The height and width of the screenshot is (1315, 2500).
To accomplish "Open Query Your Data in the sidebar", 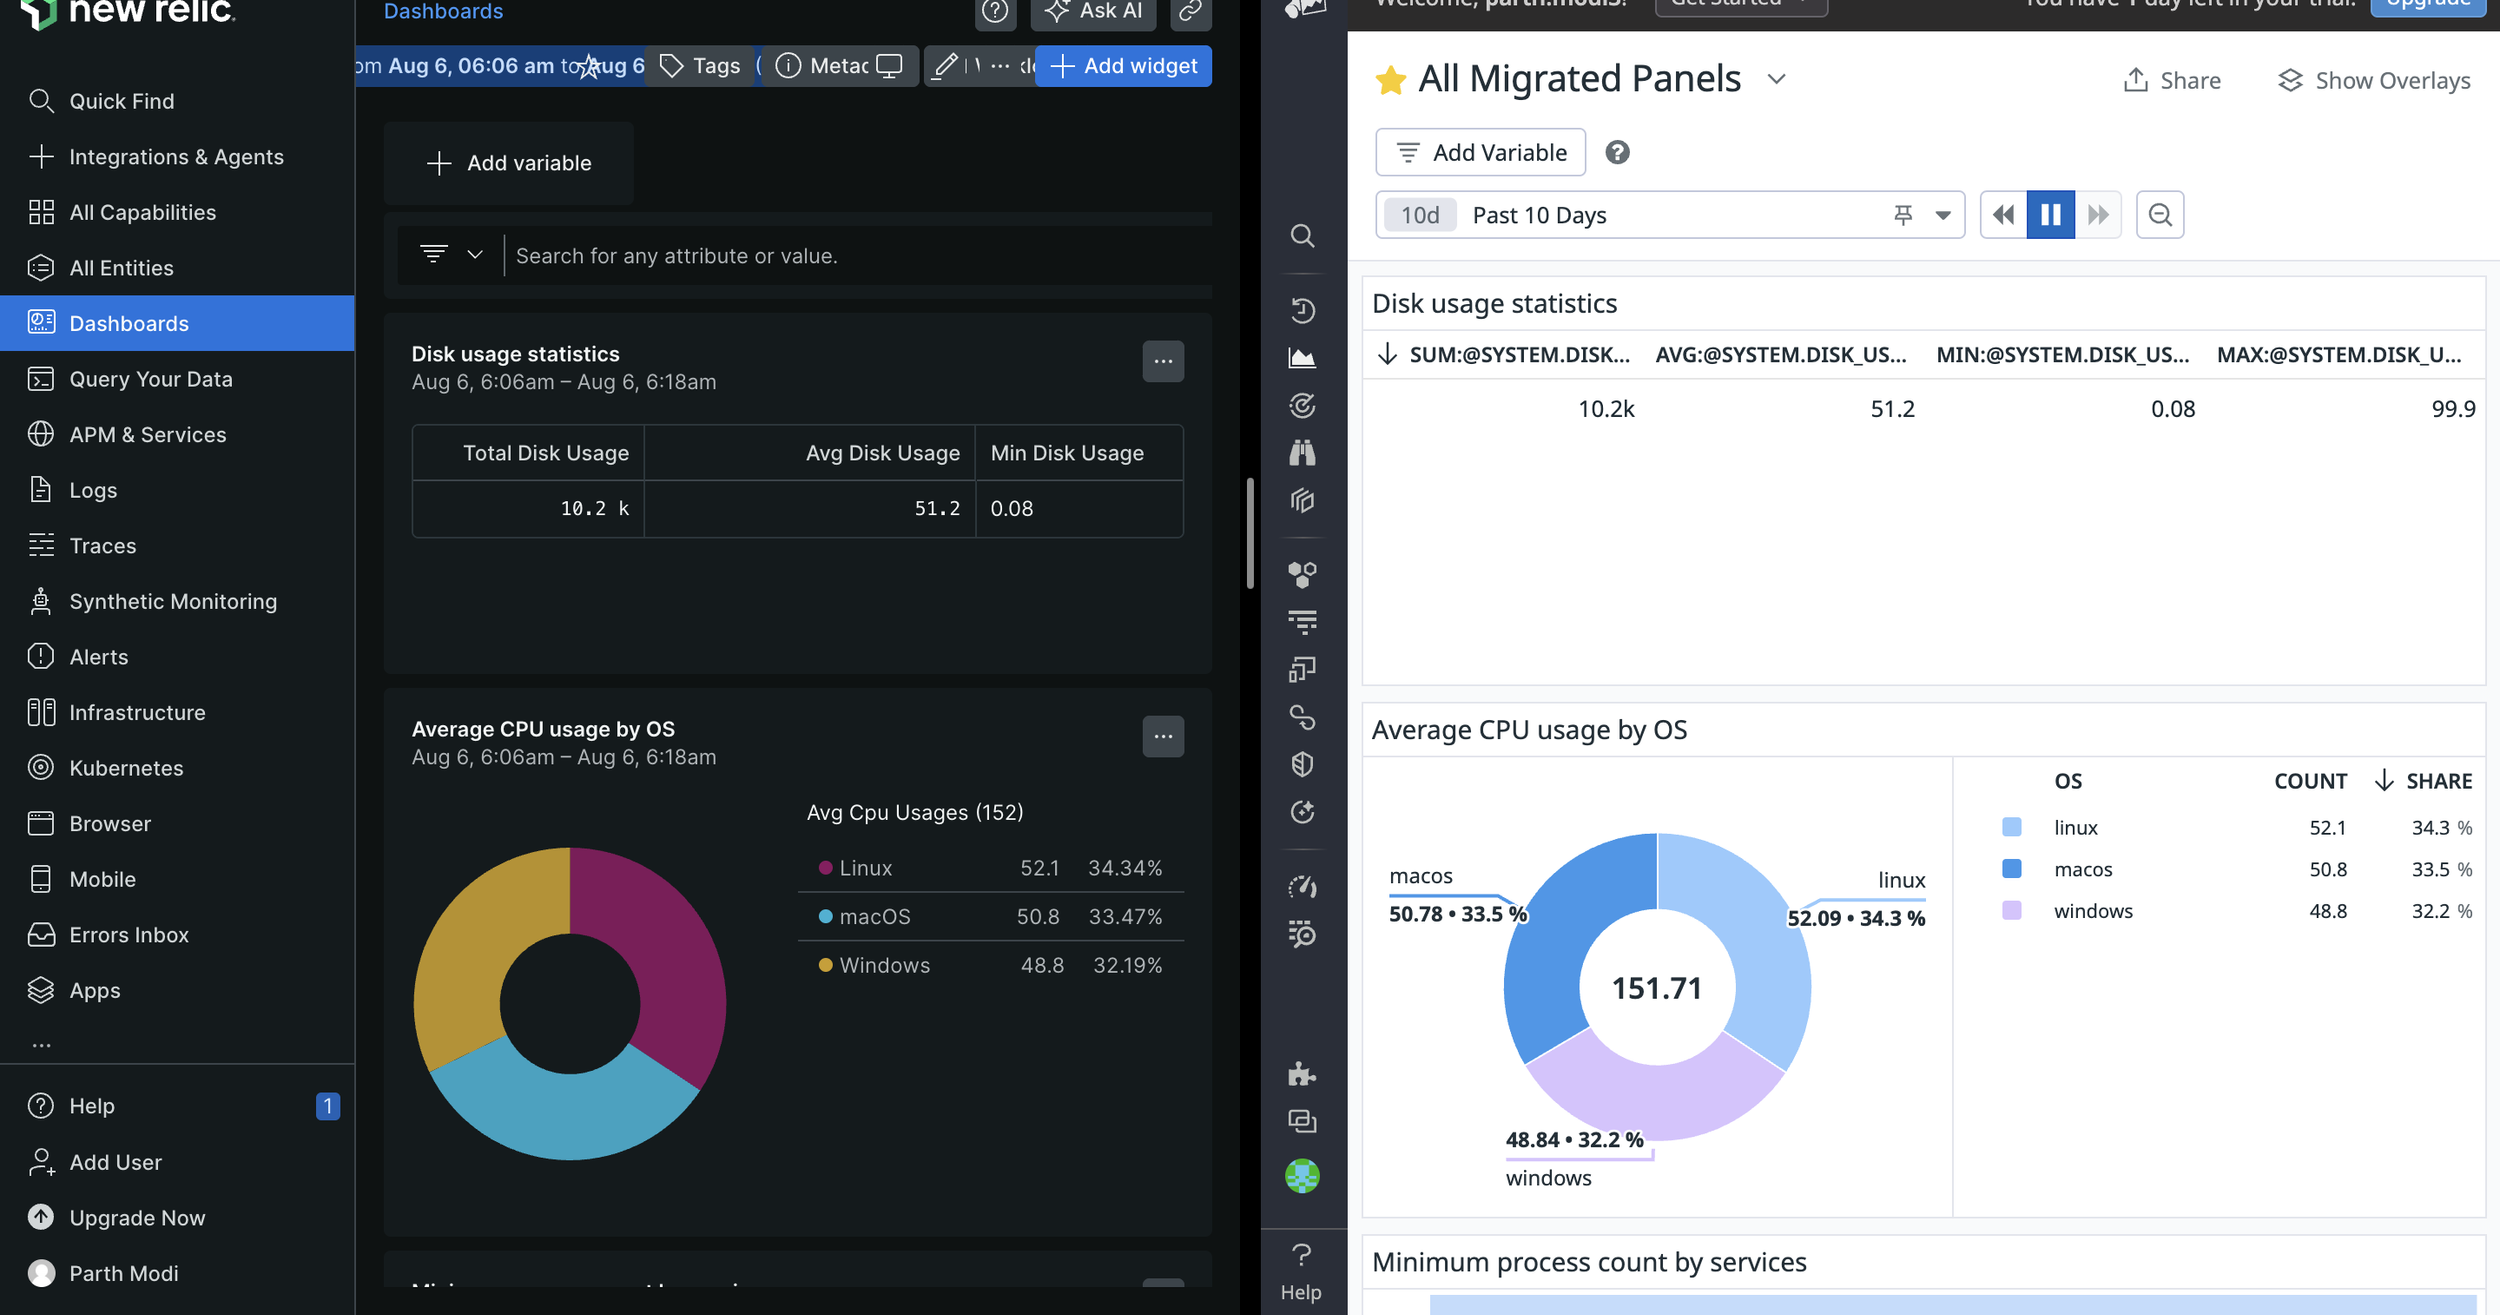I will coord(150,379).
